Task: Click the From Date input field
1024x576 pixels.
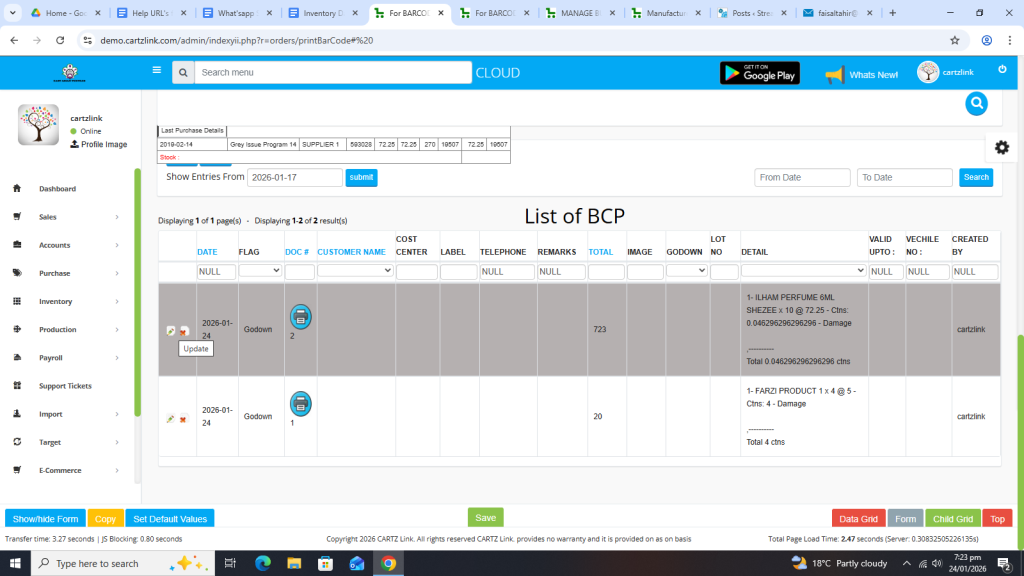Action: coord(802,177)
